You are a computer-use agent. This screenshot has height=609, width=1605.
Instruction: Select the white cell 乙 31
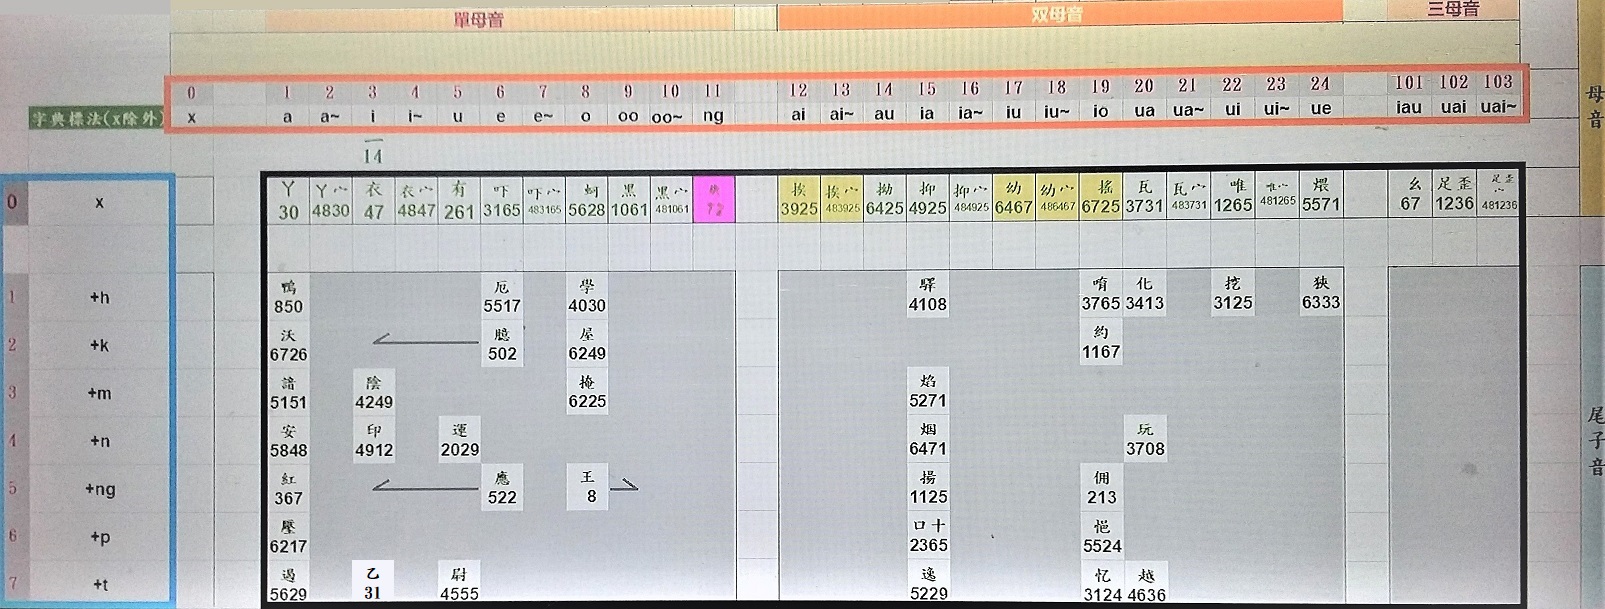tap(373, 583)
